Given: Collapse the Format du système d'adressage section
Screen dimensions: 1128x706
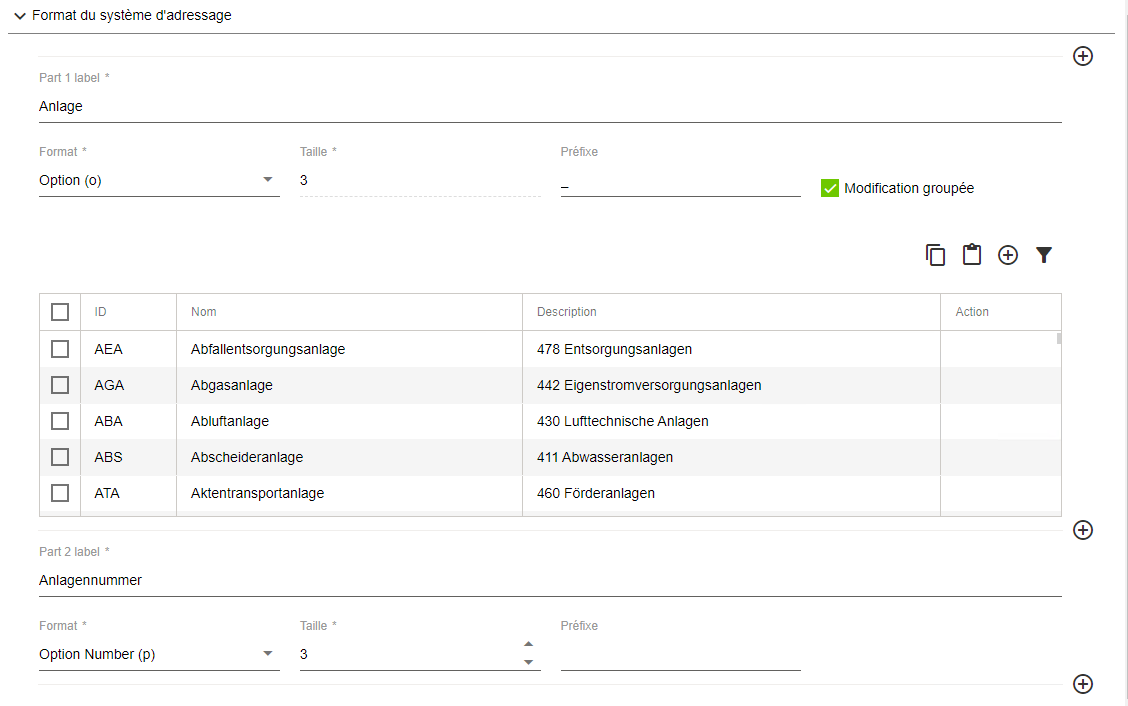Looking at the screenshot, I should tap(20, 15).
